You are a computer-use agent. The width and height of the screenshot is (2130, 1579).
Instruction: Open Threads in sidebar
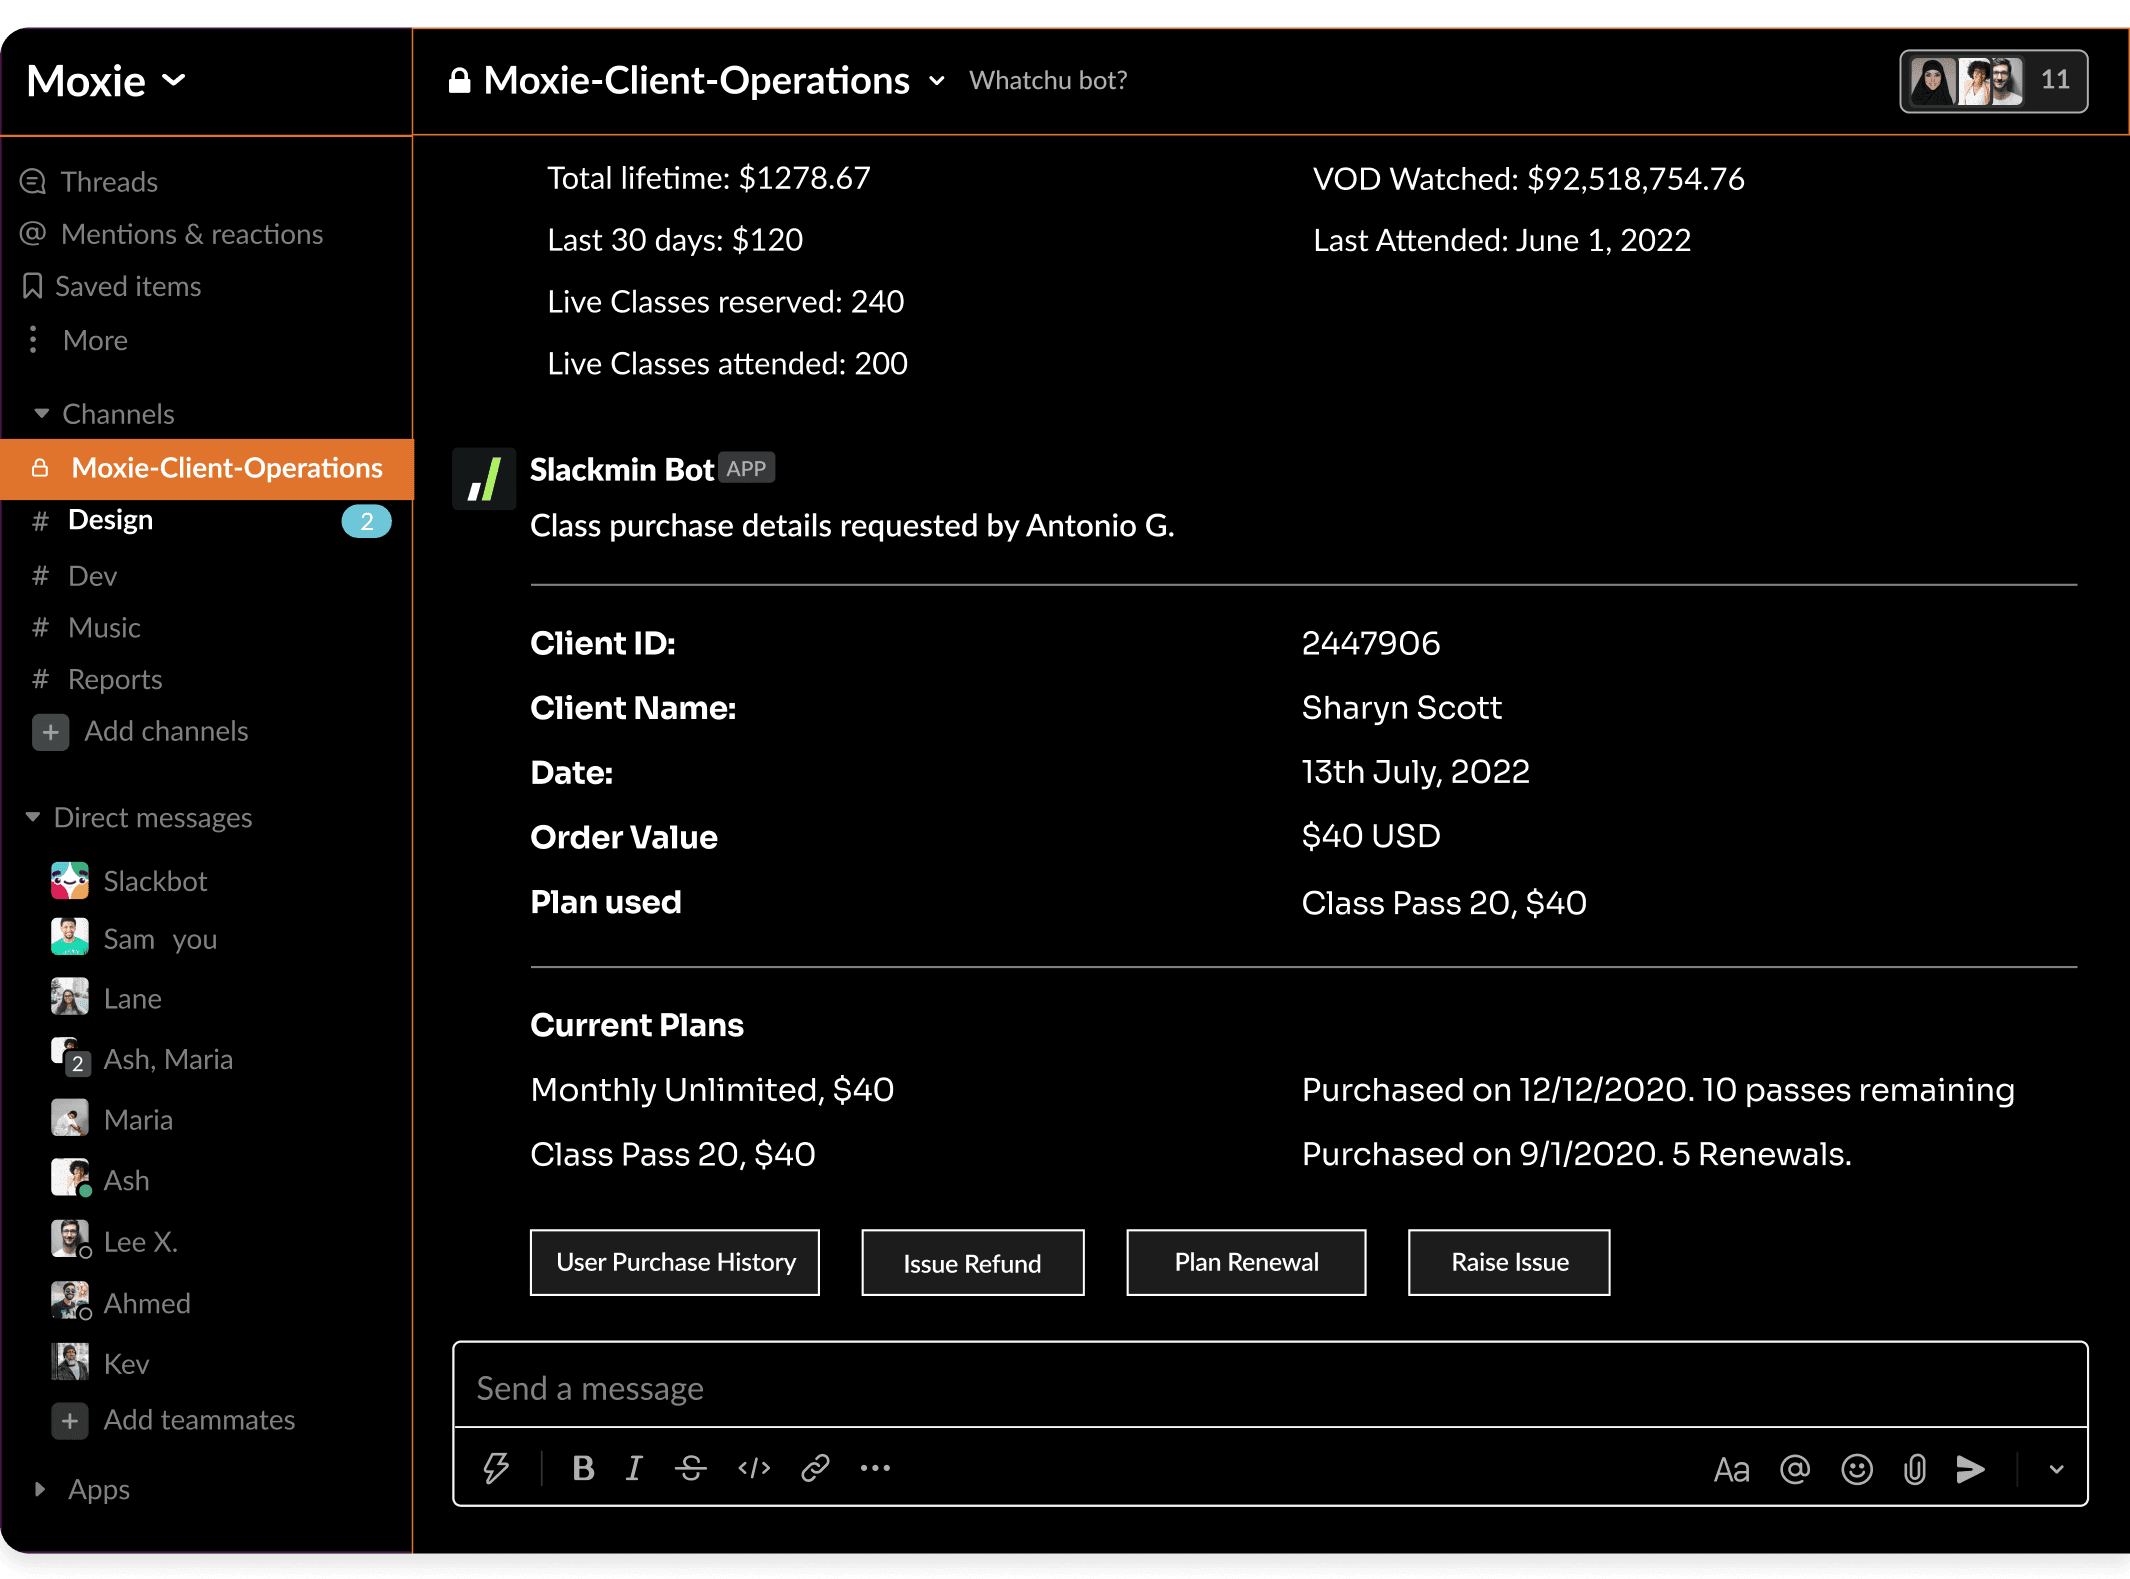pos(108,182)
